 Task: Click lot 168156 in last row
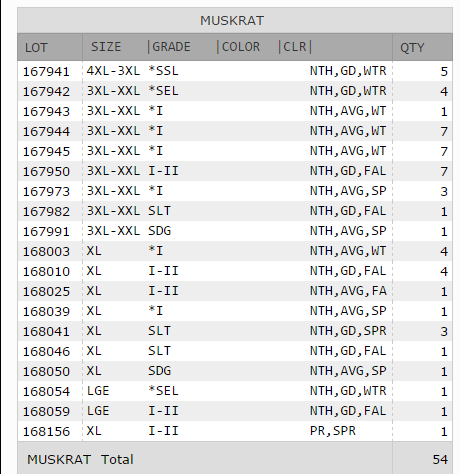pos(46,431)
